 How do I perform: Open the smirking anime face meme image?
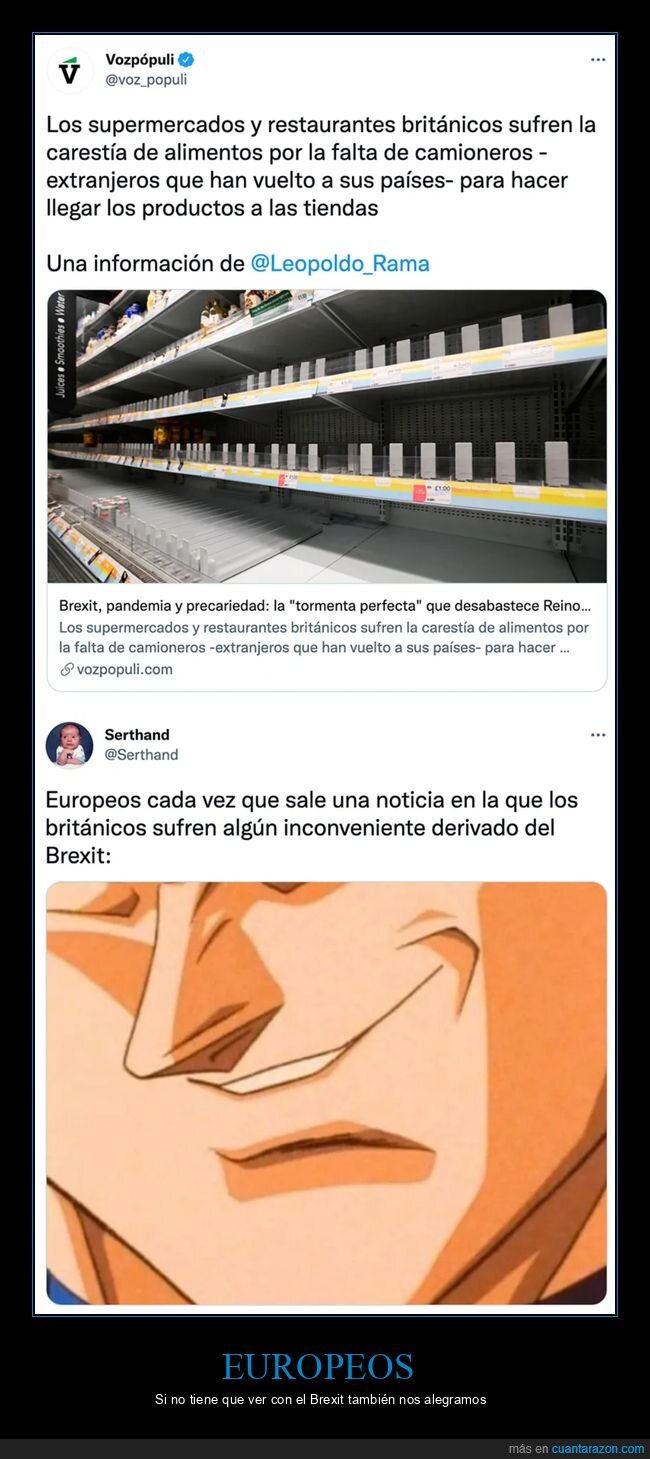(327, 1093)
